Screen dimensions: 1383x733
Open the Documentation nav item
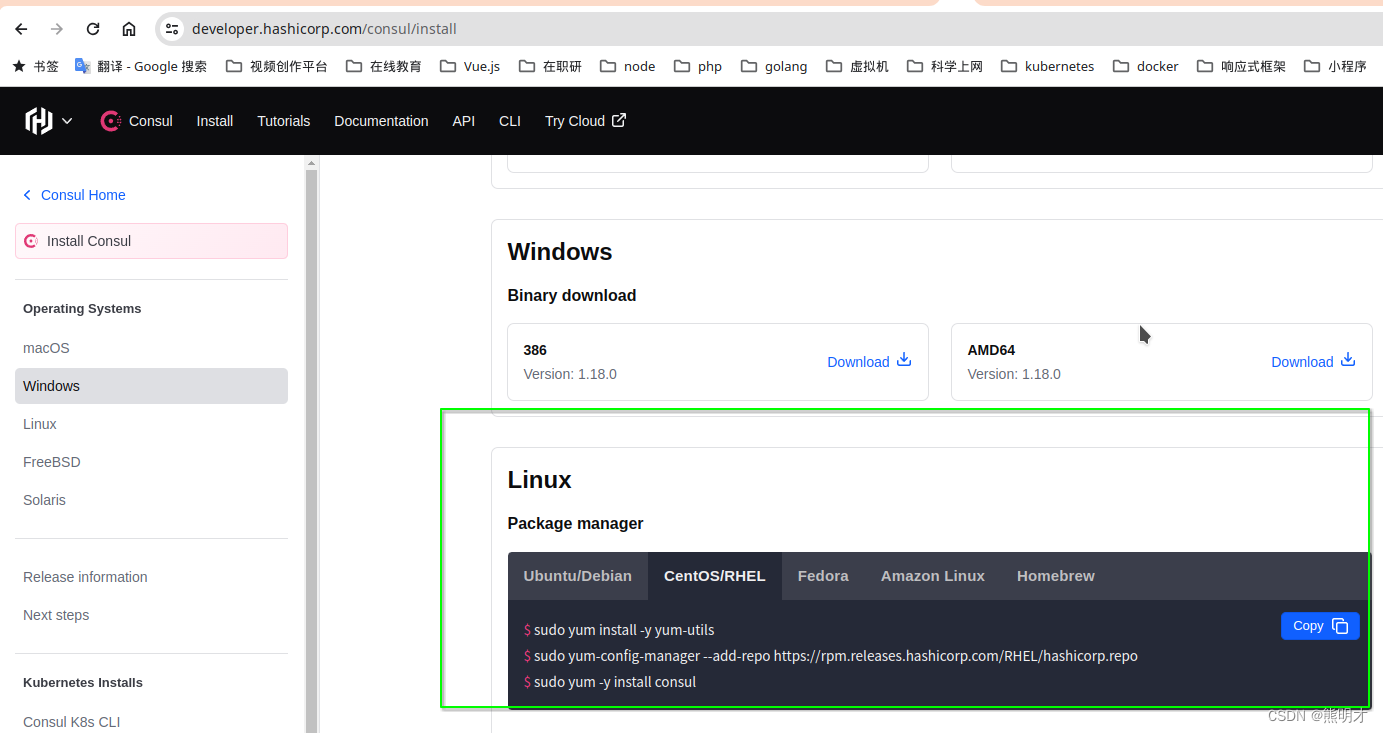click(x=381, y=121)
